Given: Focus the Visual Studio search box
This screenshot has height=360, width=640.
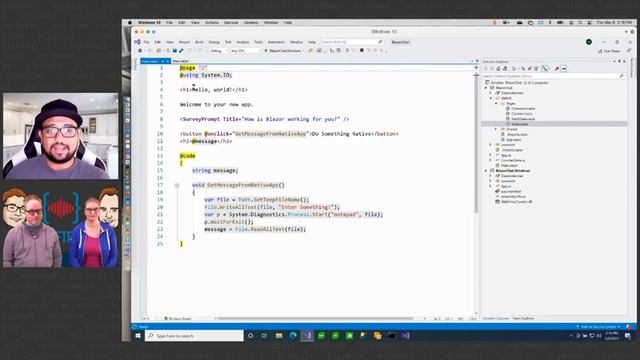Looking at the screenshot, I should (352, 42).
